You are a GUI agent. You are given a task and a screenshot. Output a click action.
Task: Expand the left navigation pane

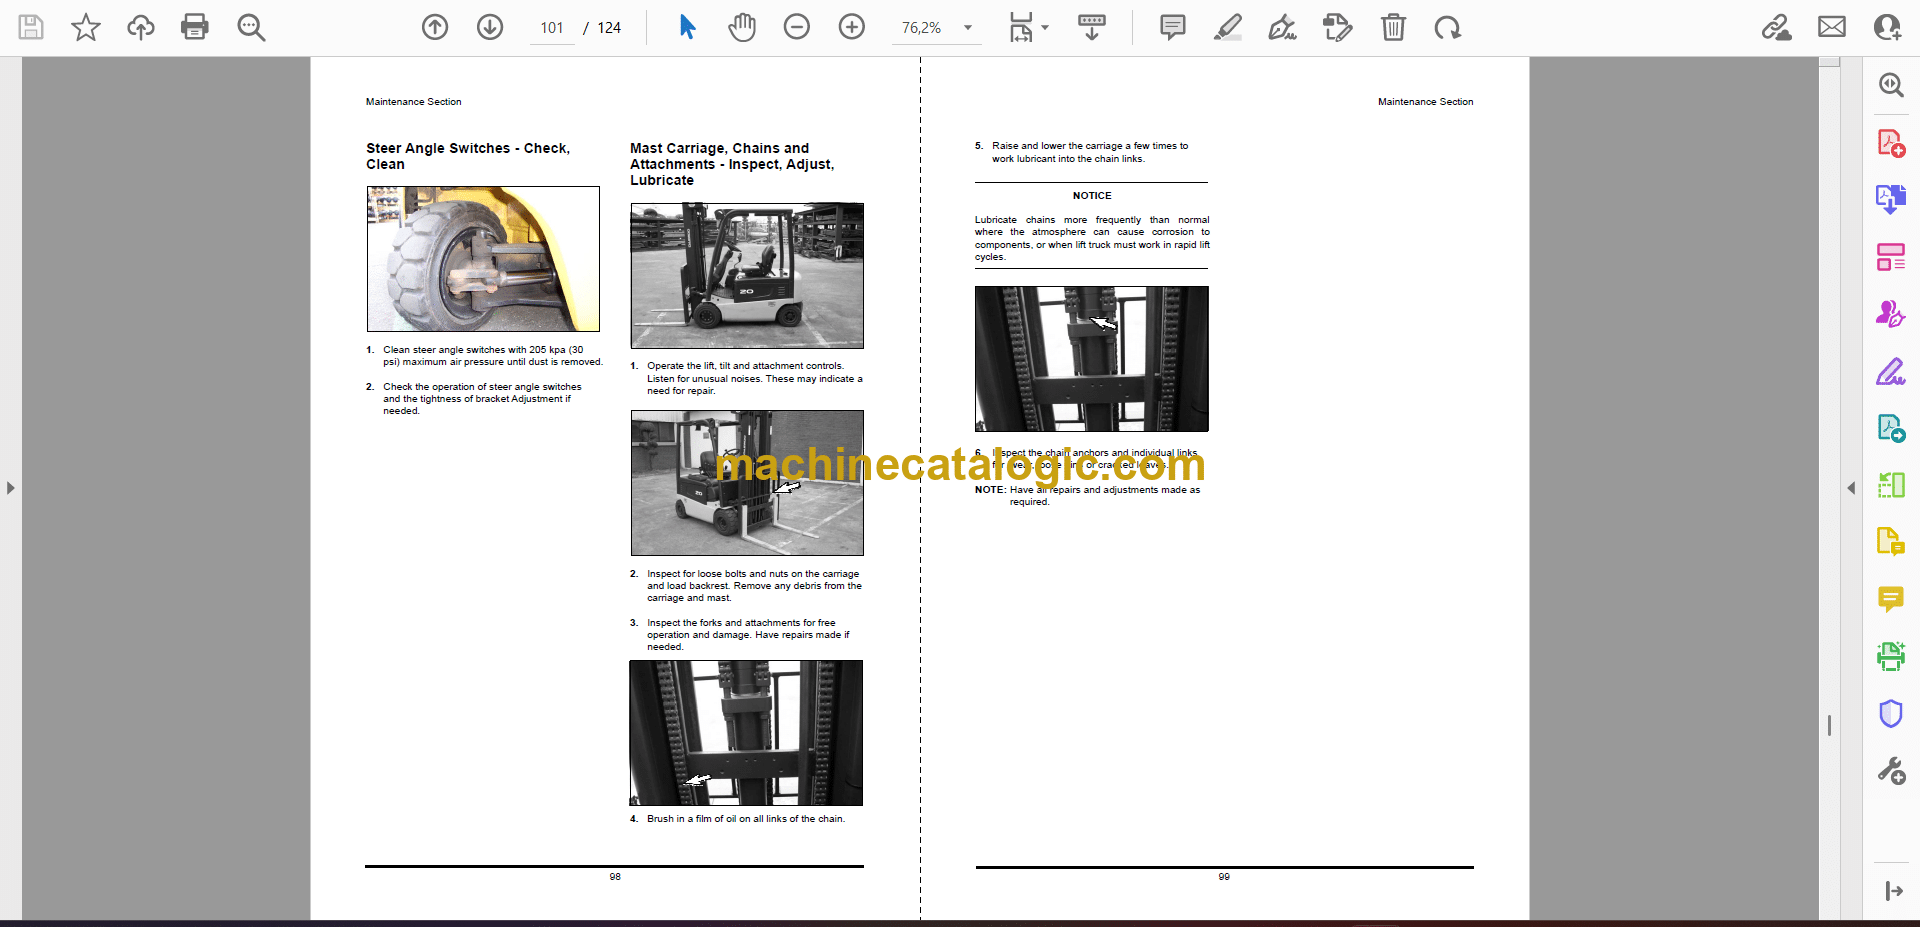[x=10, y=488]
